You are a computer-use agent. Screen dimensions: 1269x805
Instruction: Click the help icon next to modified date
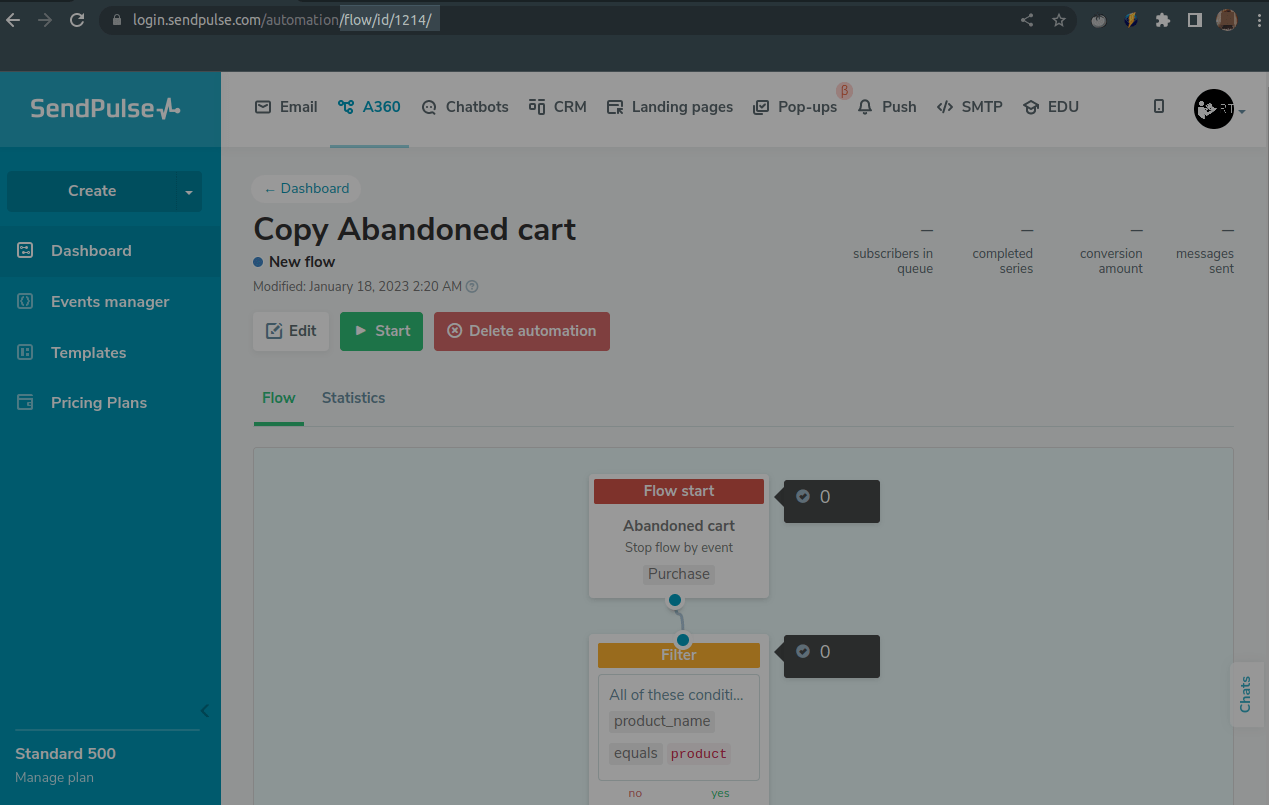point(473,287)
